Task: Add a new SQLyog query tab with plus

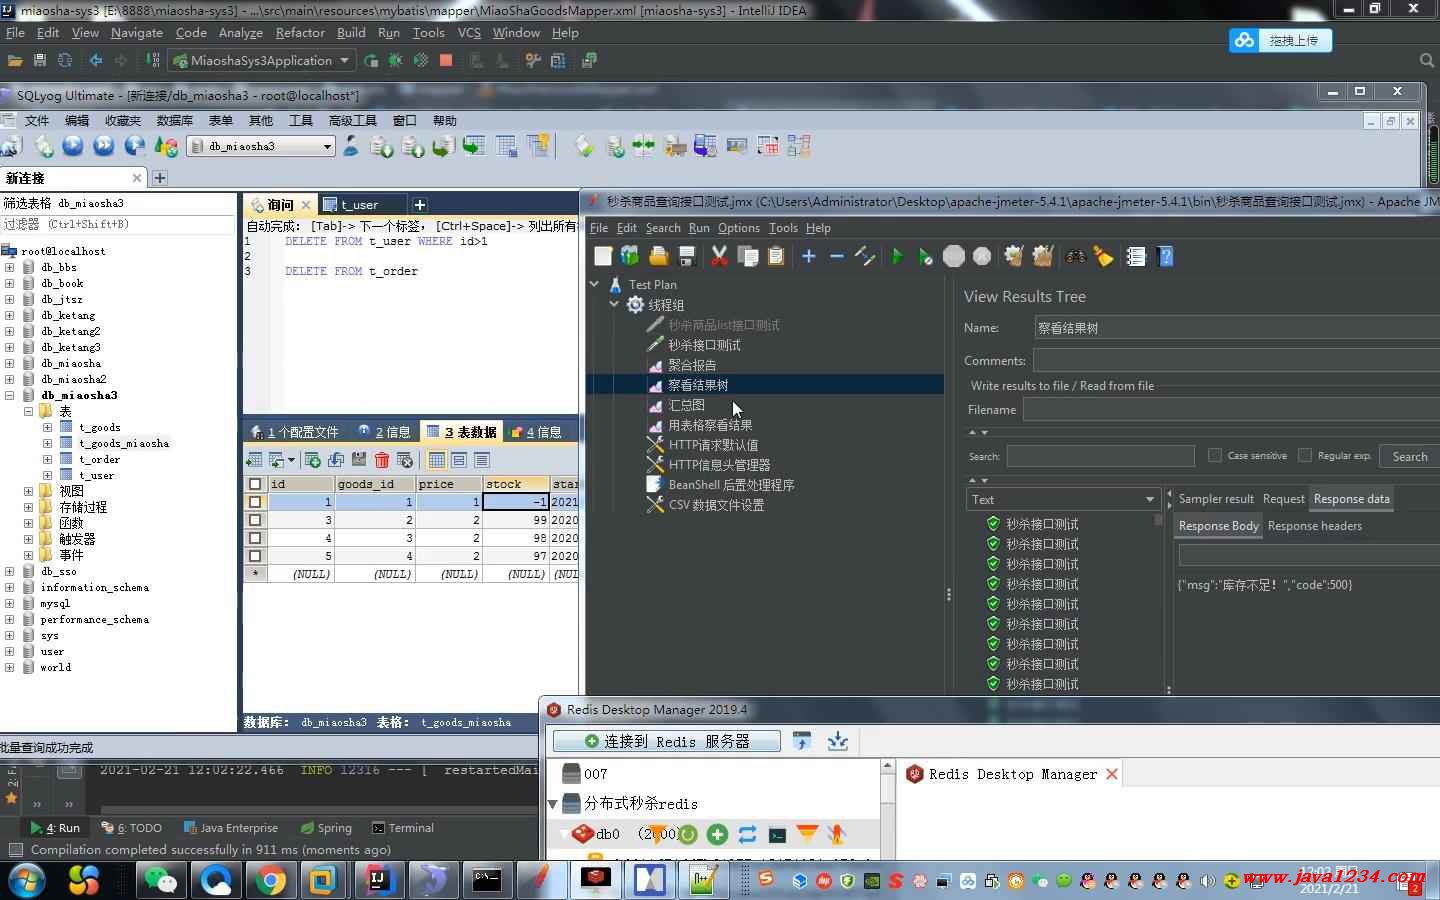Action: pos(420,204)
